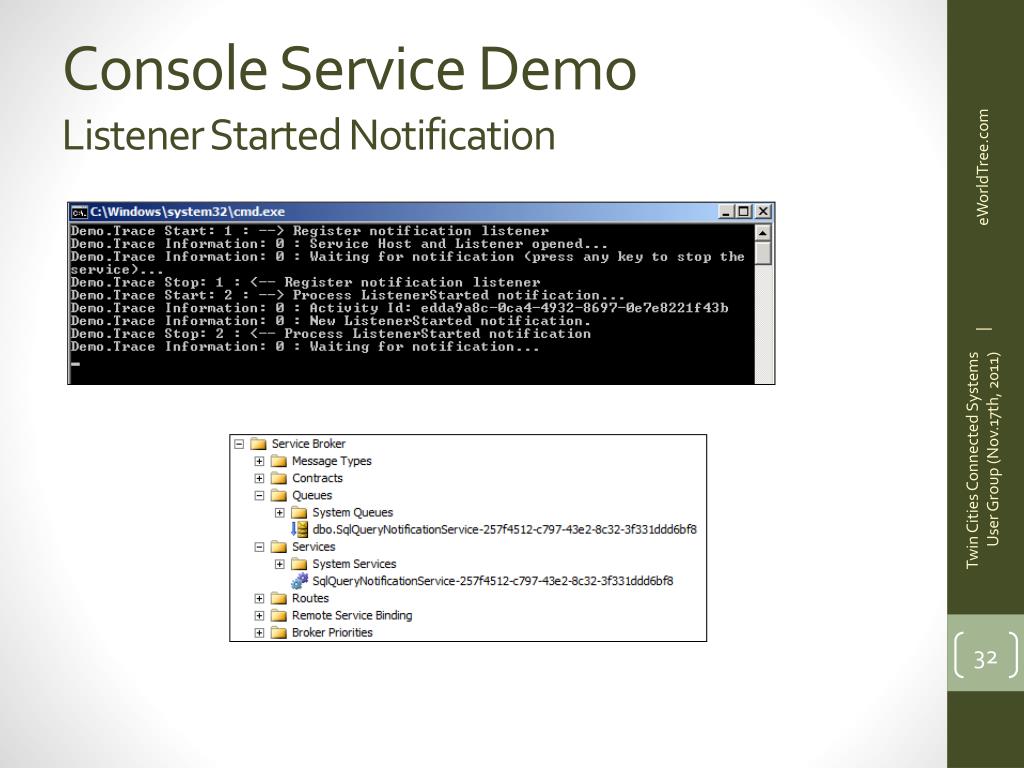The image size is (1024, 768).
Task: Select the System Services label
Action: point(354,564)
